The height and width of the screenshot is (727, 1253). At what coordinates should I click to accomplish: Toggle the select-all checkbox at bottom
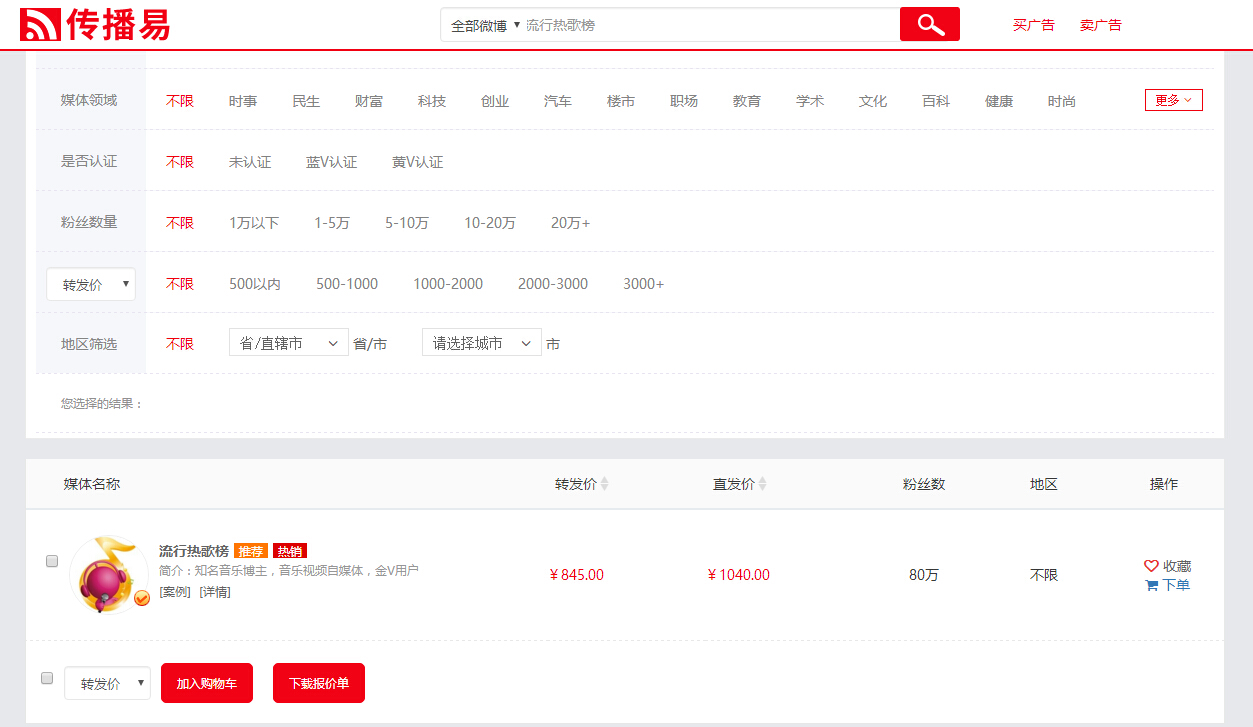(47, 678)
